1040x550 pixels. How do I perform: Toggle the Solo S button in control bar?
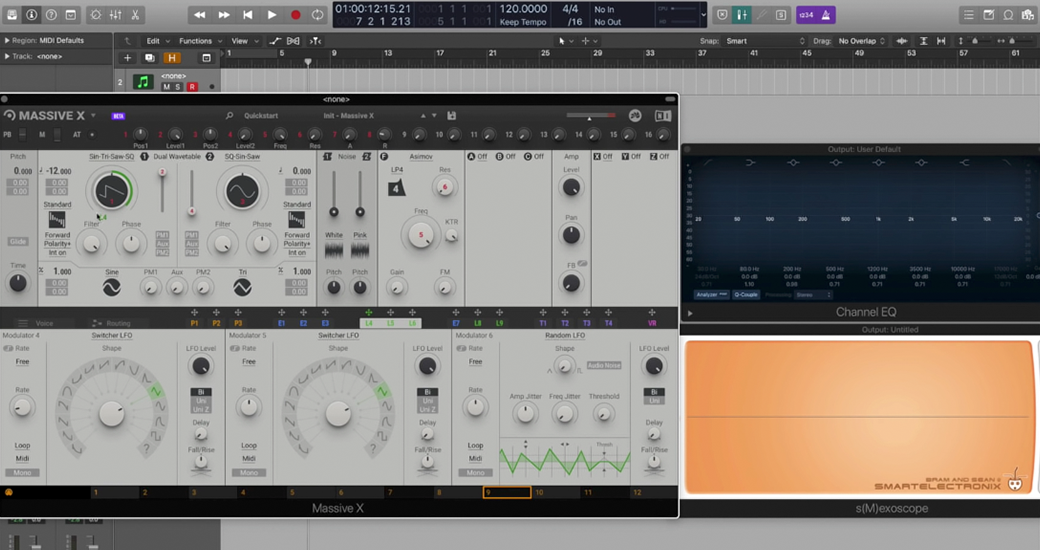pos(781,15)
